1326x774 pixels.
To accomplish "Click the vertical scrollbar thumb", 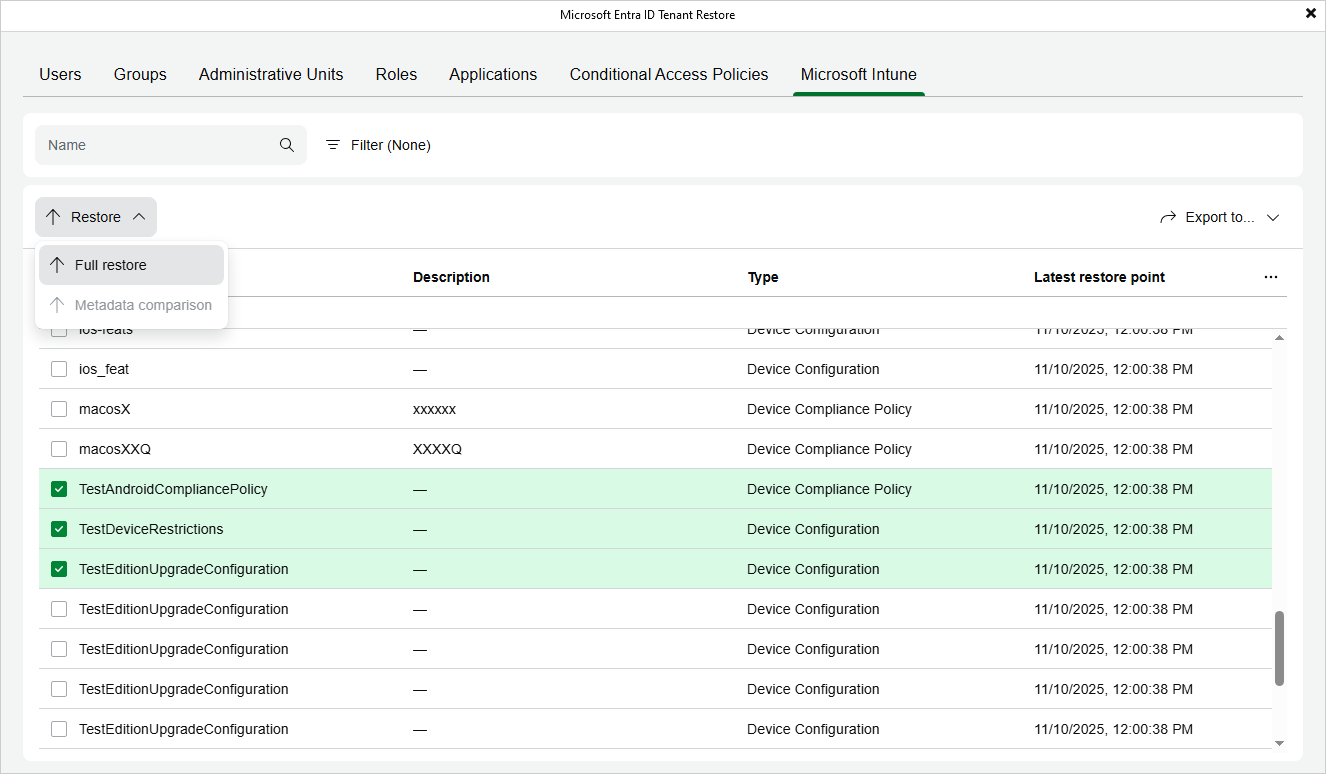I will tap(1279, 648).
